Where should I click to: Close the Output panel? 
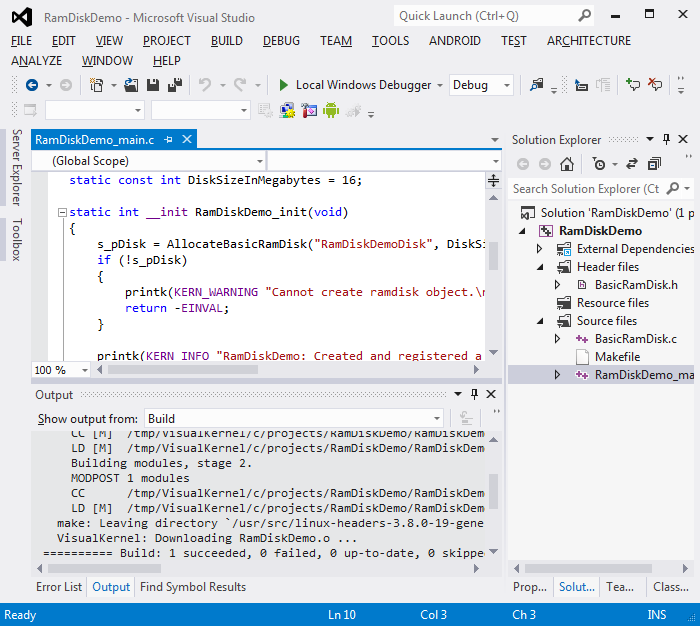point(491,394)
